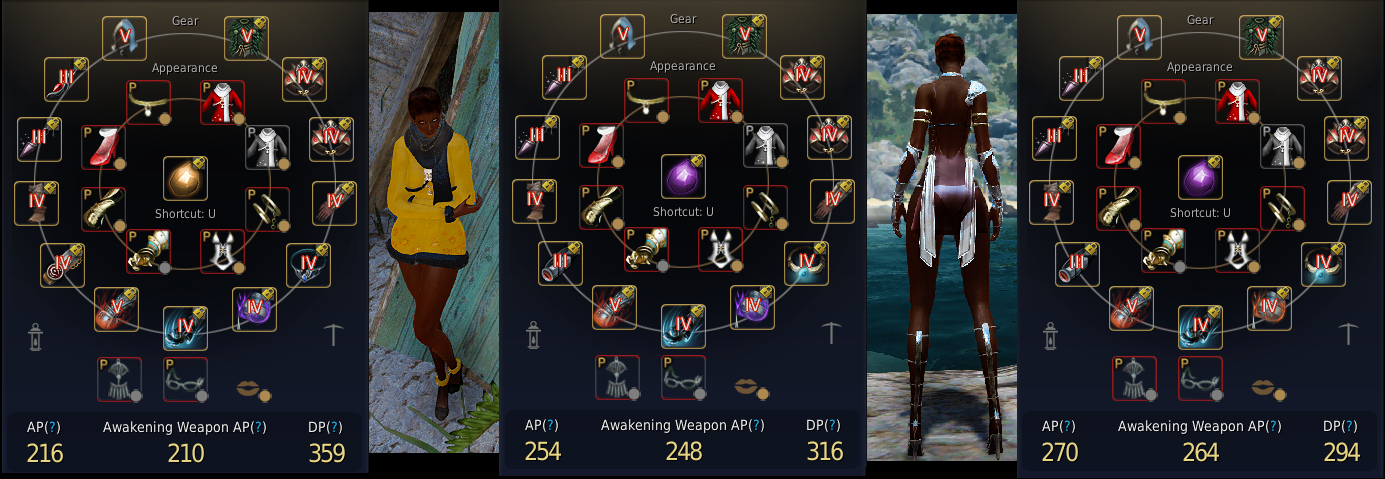Toggle the dot beside the red shoe in the 254 AP panel
This screenshot has height=479, width=1385.
(618, 163)
